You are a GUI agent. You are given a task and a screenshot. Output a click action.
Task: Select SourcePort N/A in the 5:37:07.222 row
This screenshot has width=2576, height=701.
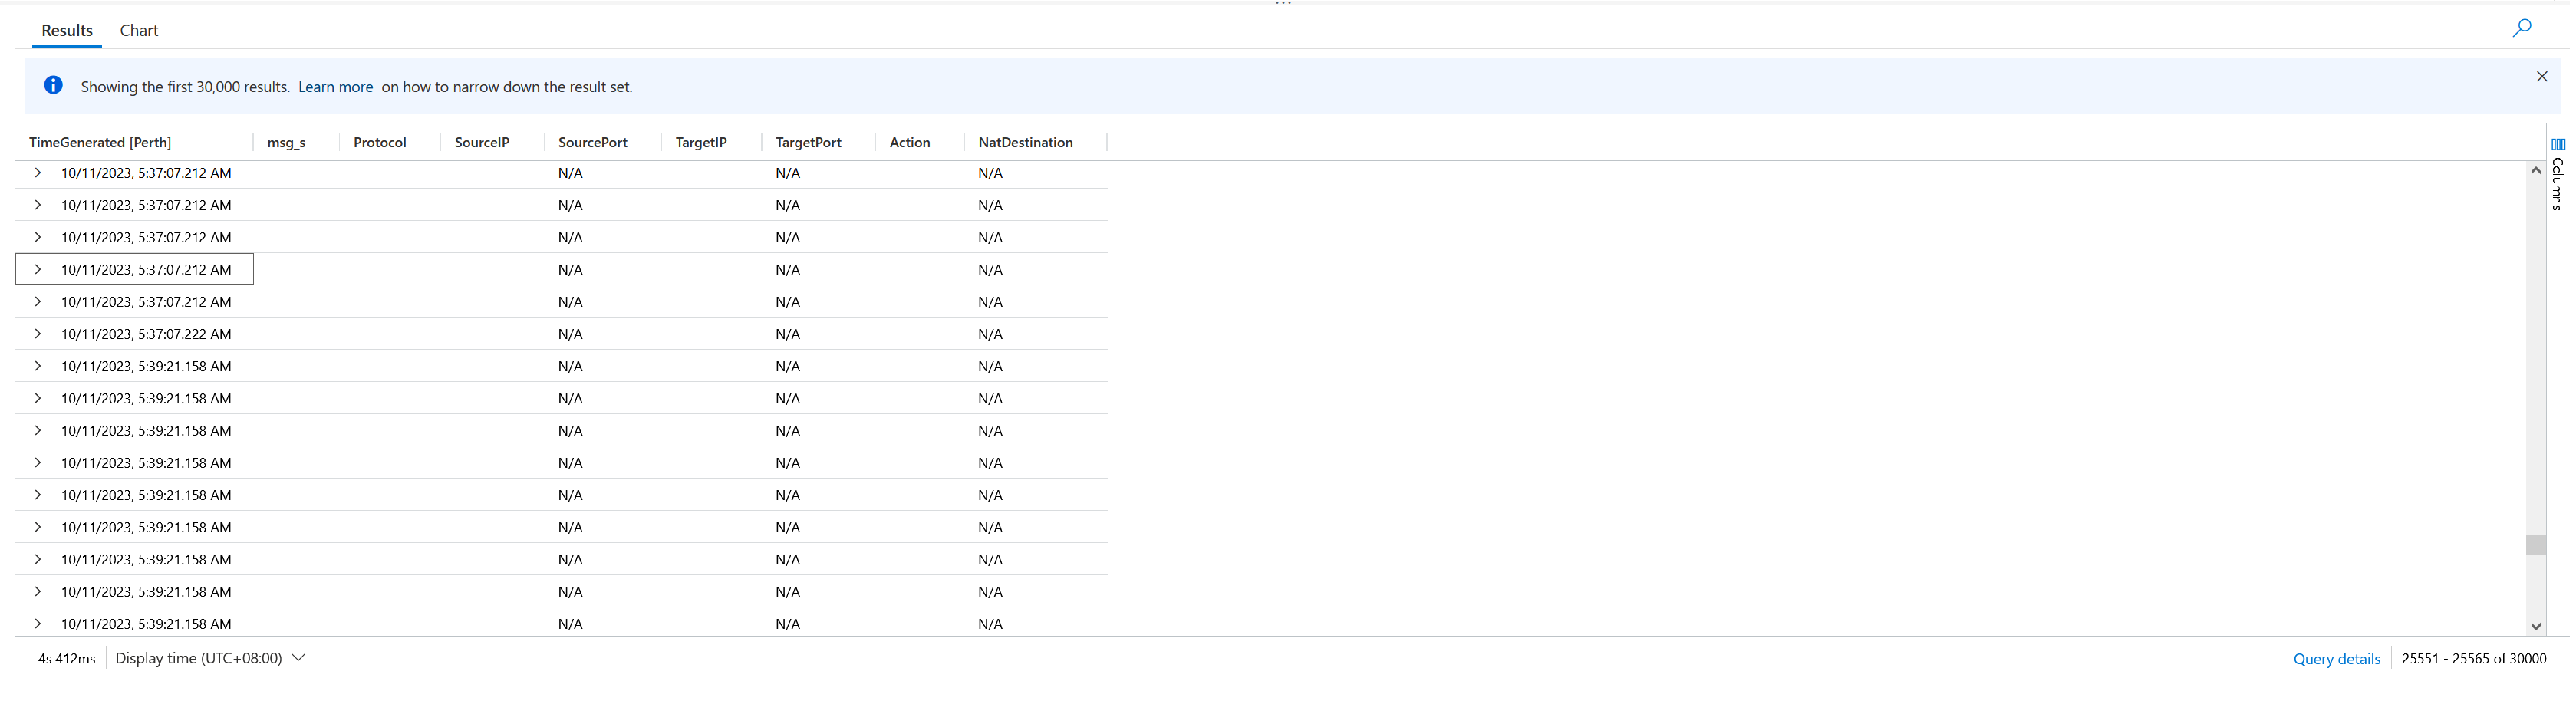pyautogui.click(x=570, y=334)
